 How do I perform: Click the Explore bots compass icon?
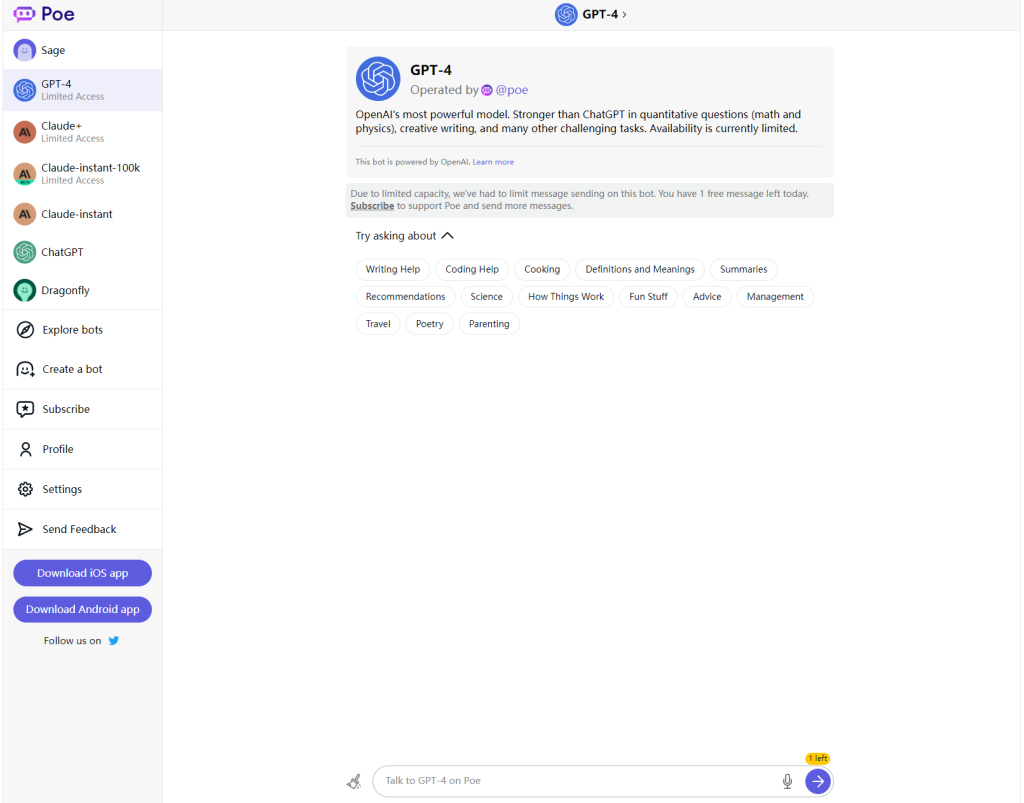[25, 330]
